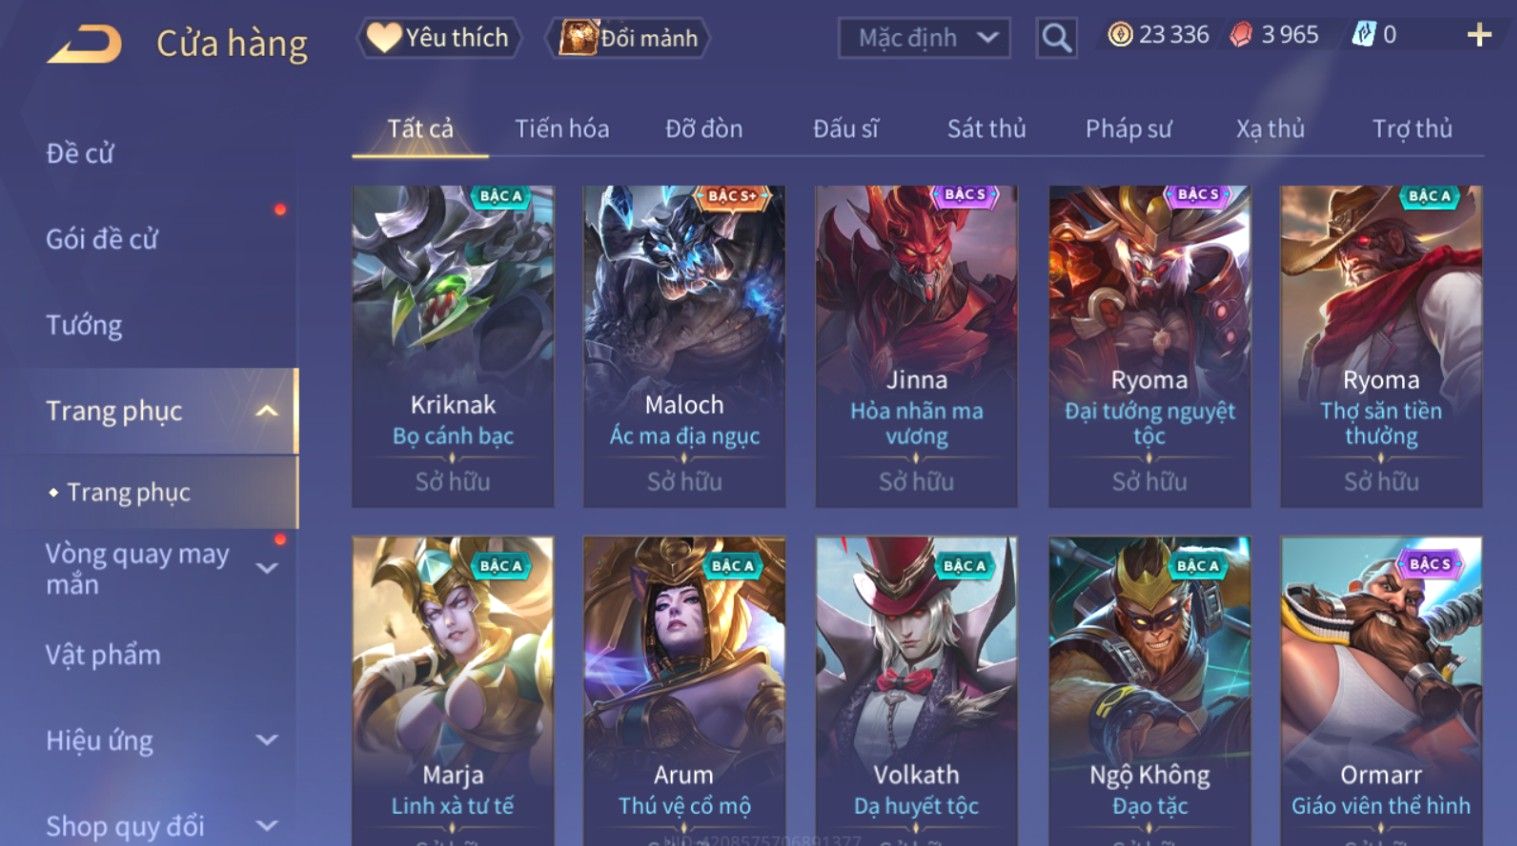Click the gold coin balance icon
Screen dimensions: 1517x846
coord(1120,35)
